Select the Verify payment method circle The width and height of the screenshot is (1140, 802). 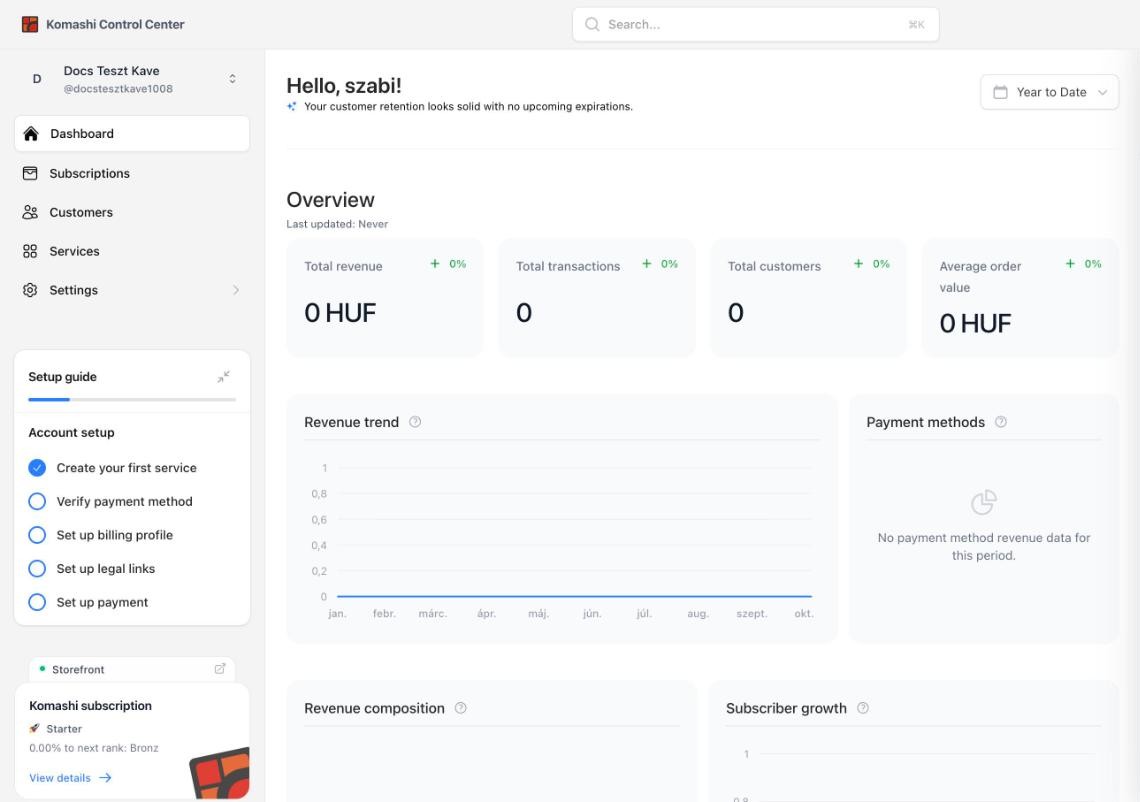tap(37, 501)
